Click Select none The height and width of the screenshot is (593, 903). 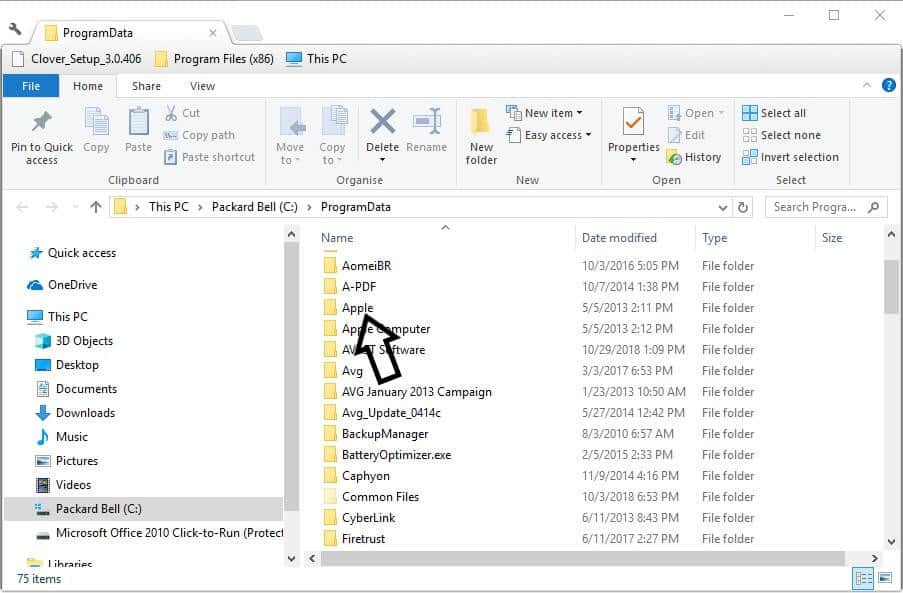tap(781, 135)
